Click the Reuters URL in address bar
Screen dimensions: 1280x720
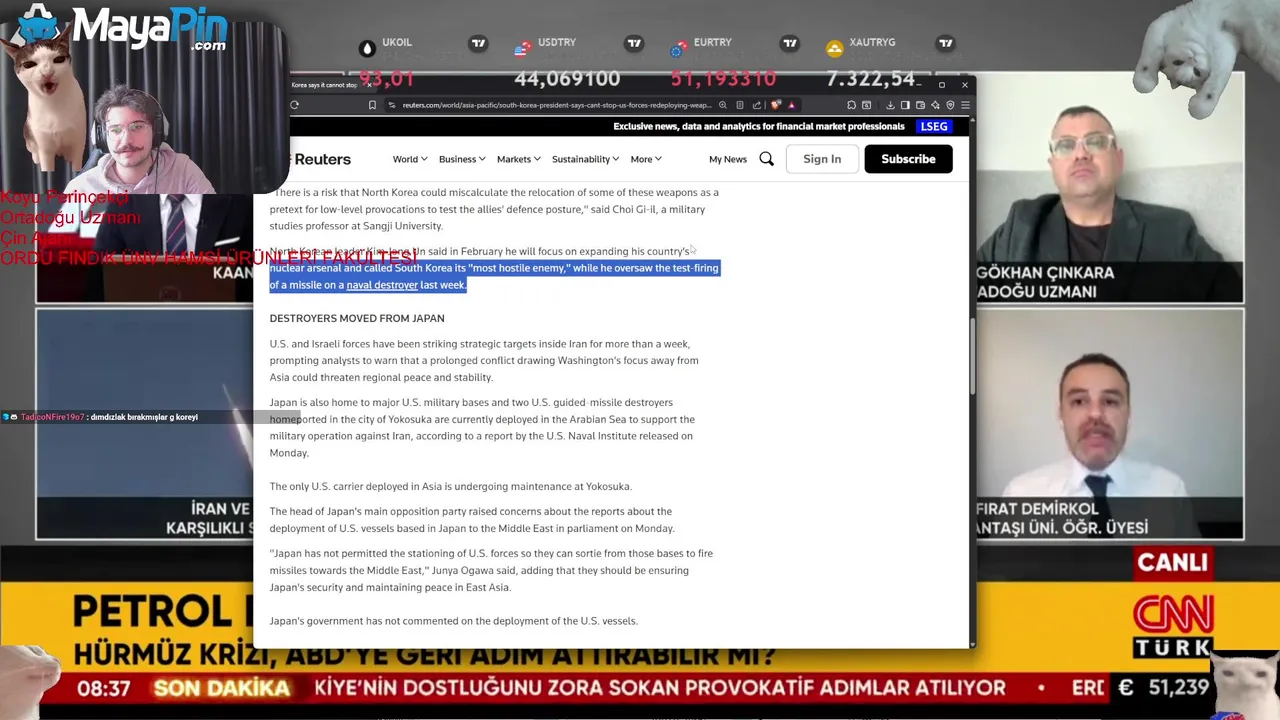(557, 105)
